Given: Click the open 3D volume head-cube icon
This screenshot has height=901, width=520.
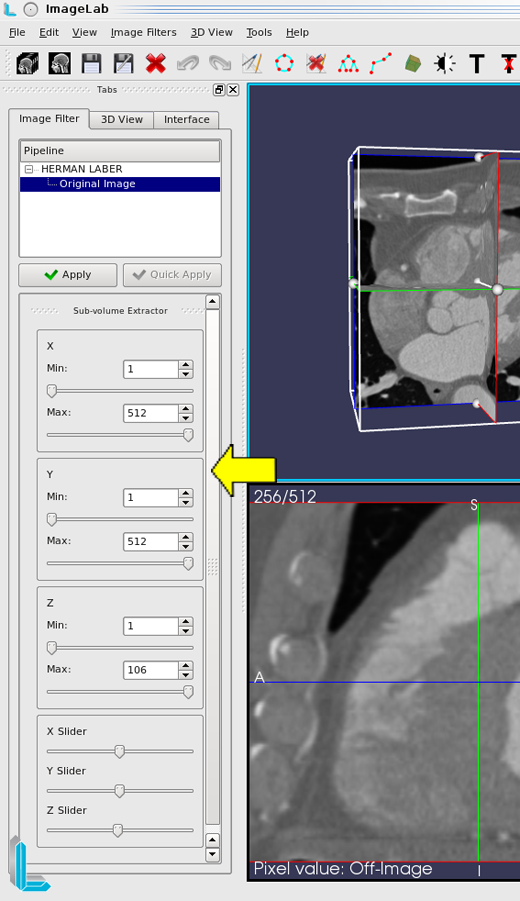Looking at the screenshot, I should click(27, 63).
